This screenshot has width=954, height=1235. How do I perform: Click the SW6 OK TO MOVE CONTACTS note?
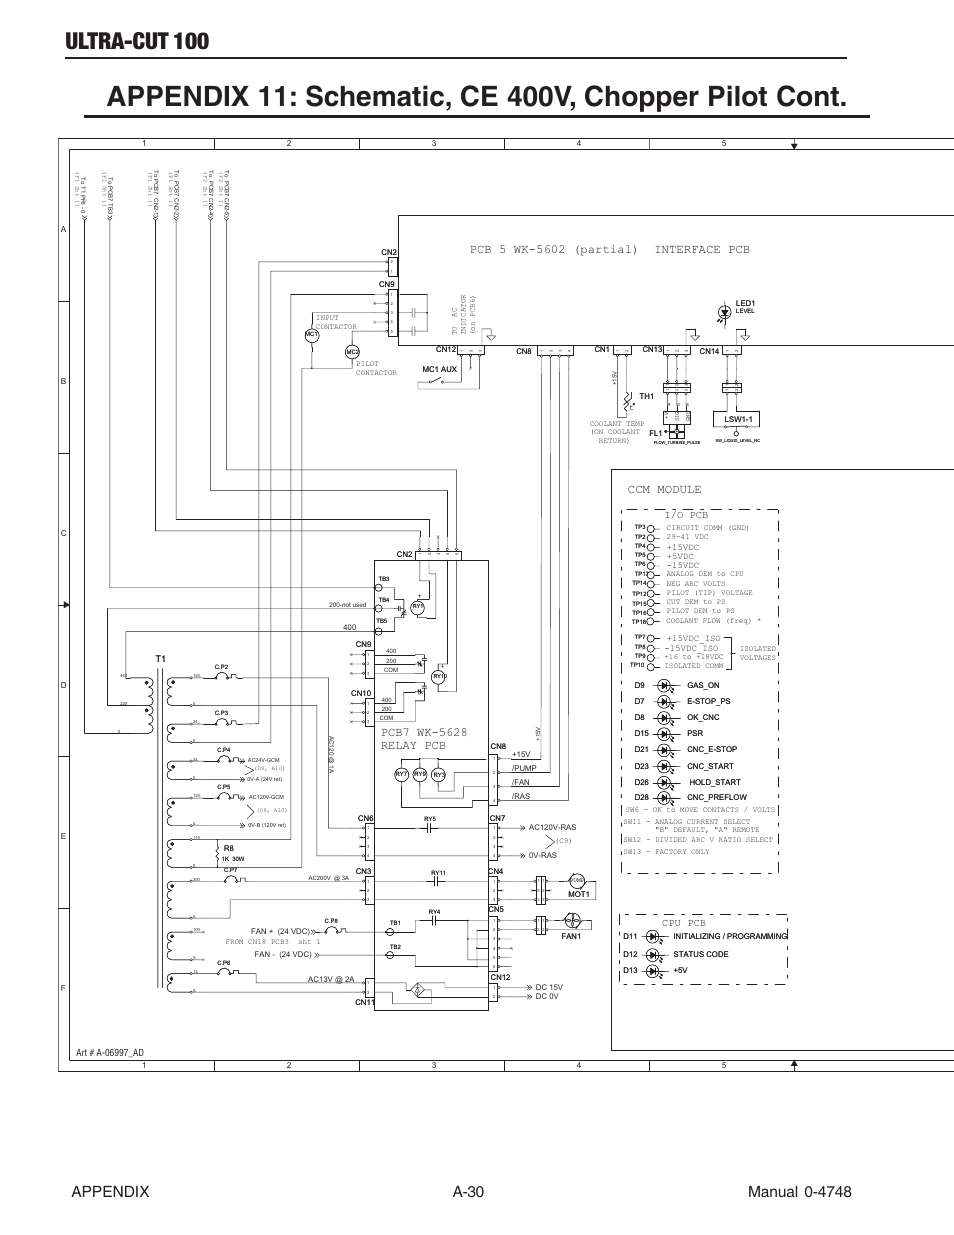coord(700,809)
